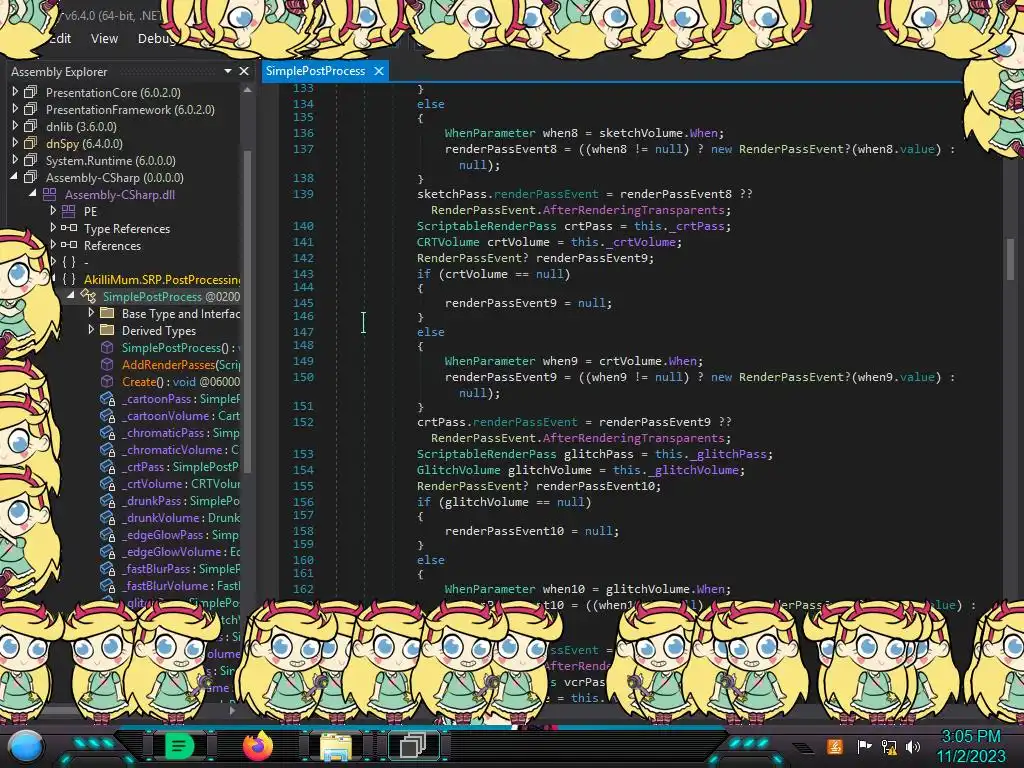
Task: Click the Create() method icon
Action: tap(107, 381)
